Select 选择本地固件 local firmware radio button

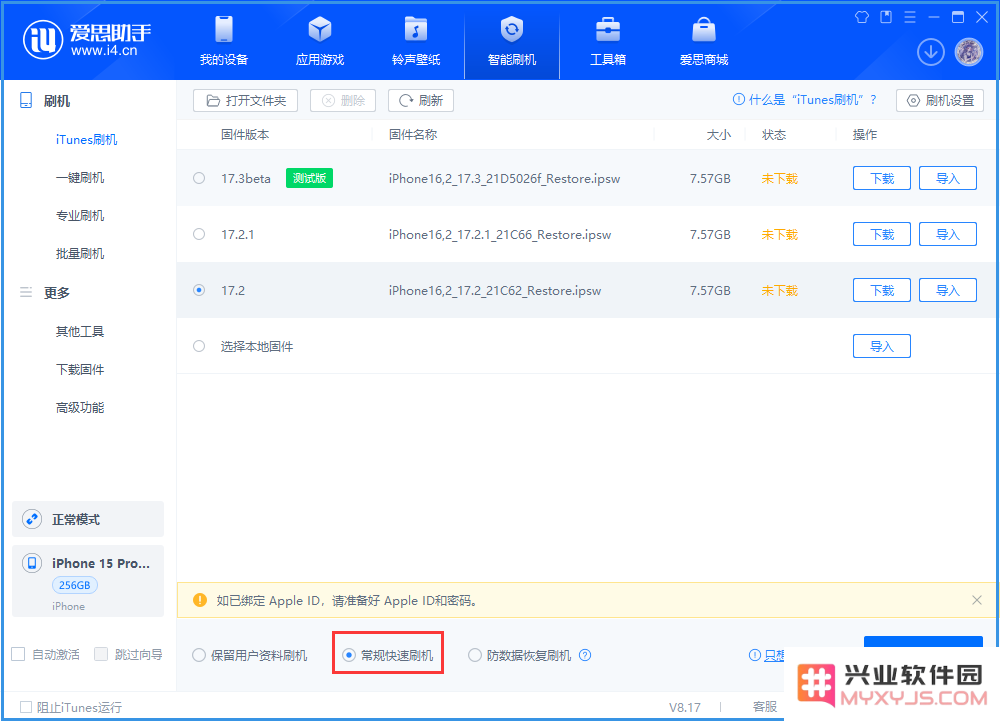click(x=199, y=346)
